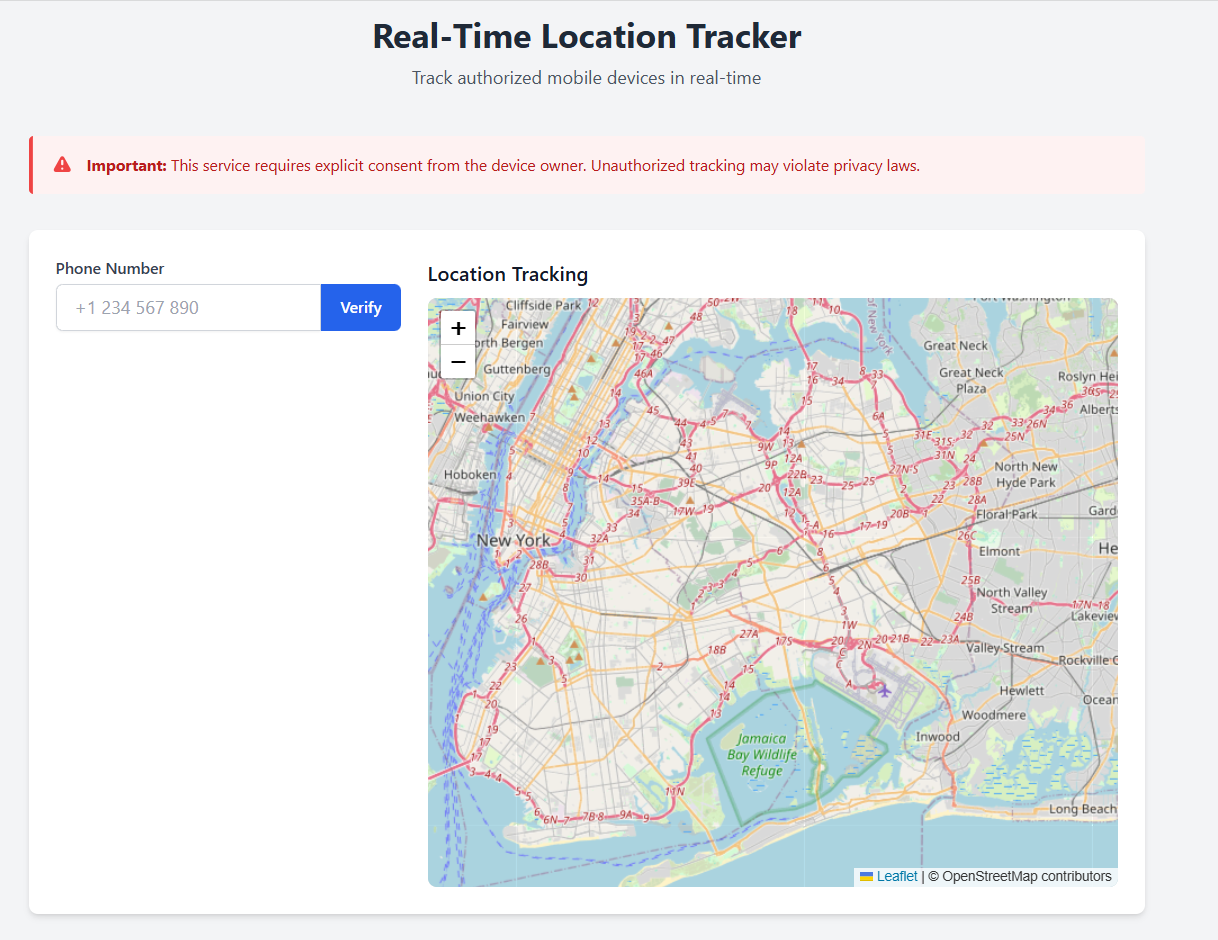This screenshot has height=940, width=1218.
Task: Click the Phone Number field label
Action: click(x=110, y=269)
